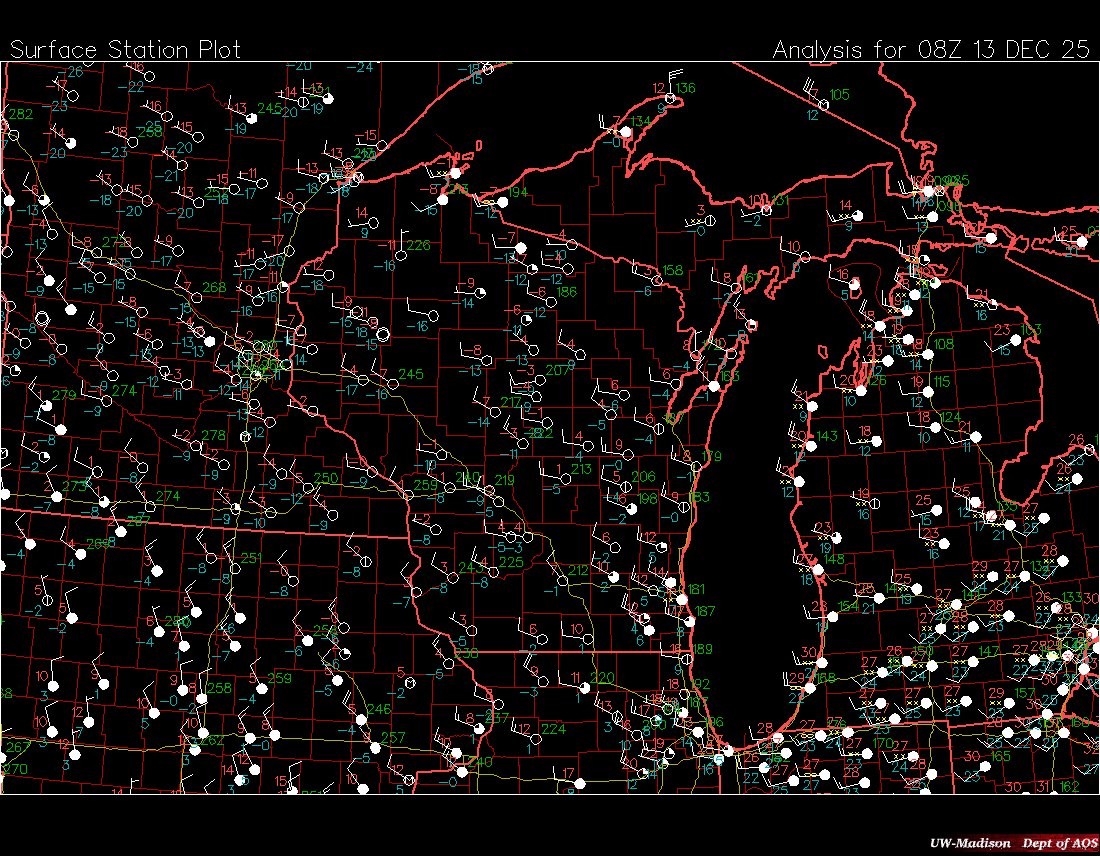Select the station plot with pressure 226
The image size is (1100, 856).
(401, 255)
